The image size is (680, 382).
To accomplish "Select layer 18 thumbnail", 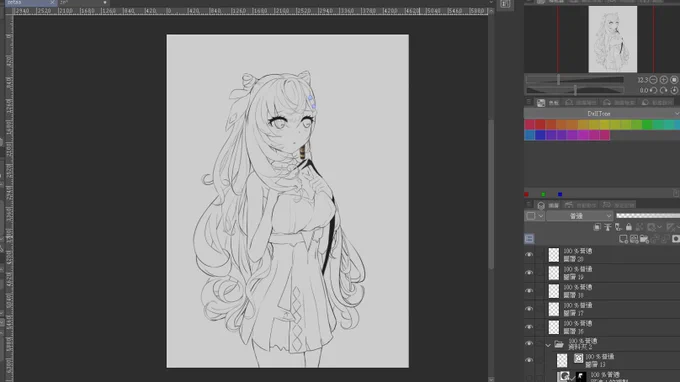I will [x=554, y=291].
